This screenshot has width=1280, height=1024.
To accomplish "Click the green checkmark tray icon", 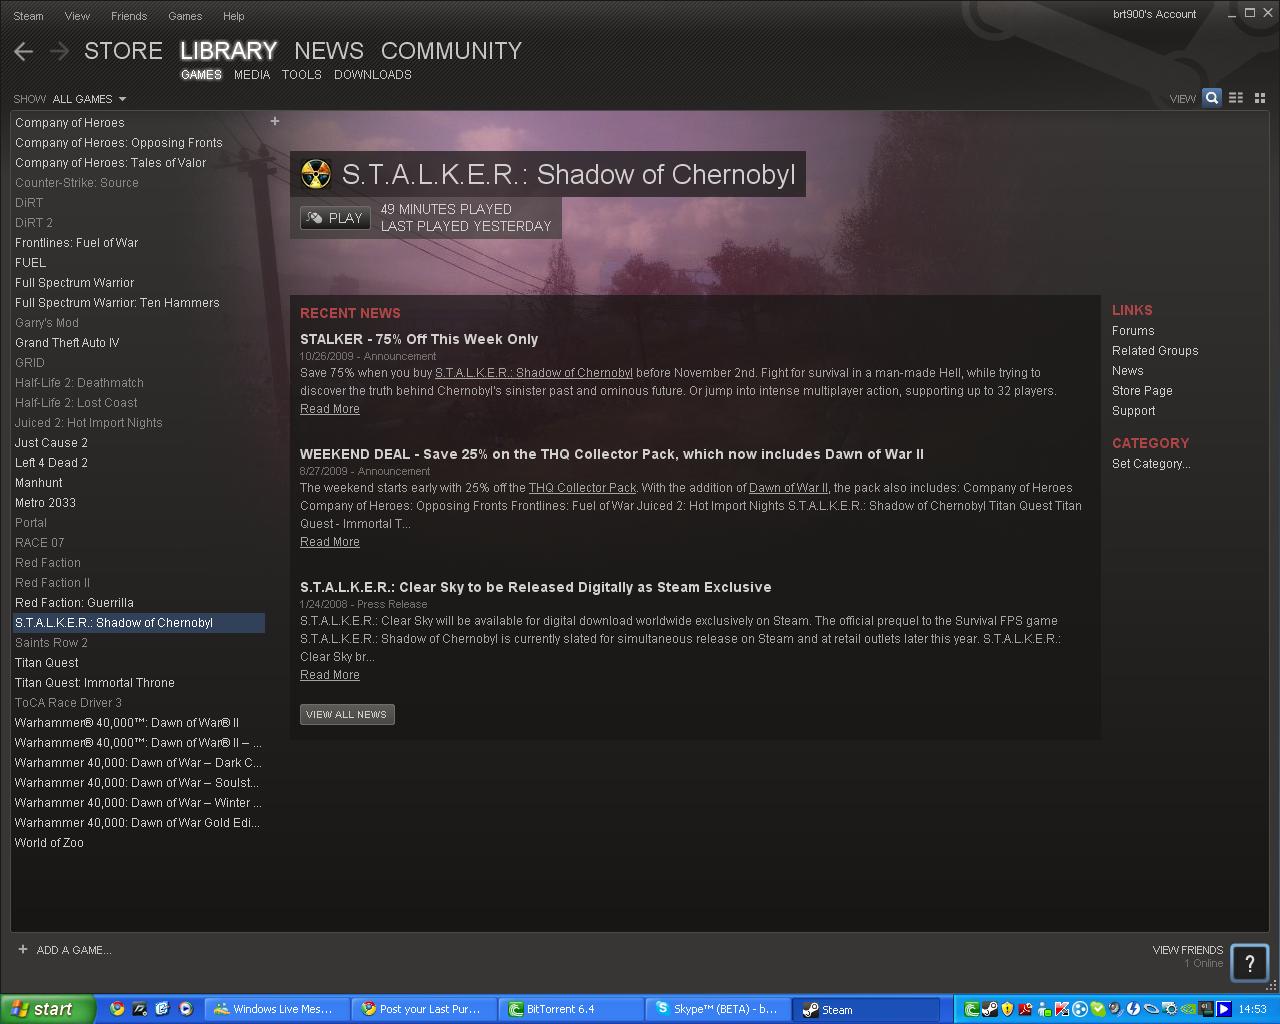I will click(x=1097, y=1009).
